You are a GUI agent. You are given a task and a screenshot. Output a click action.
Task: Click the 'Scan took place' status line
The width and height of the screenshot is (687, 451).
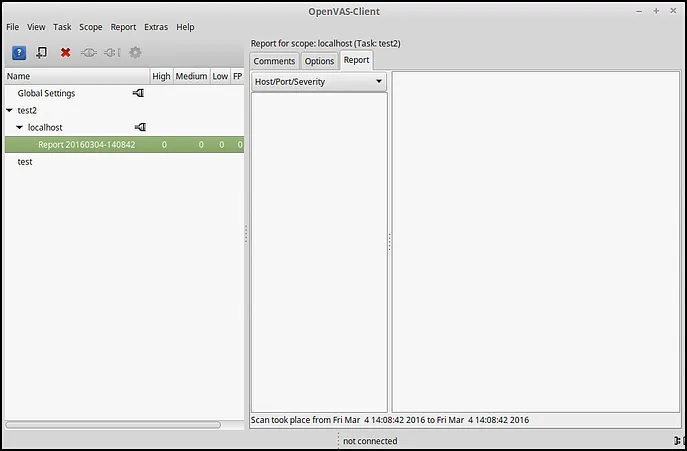click(x=390, y=420)
